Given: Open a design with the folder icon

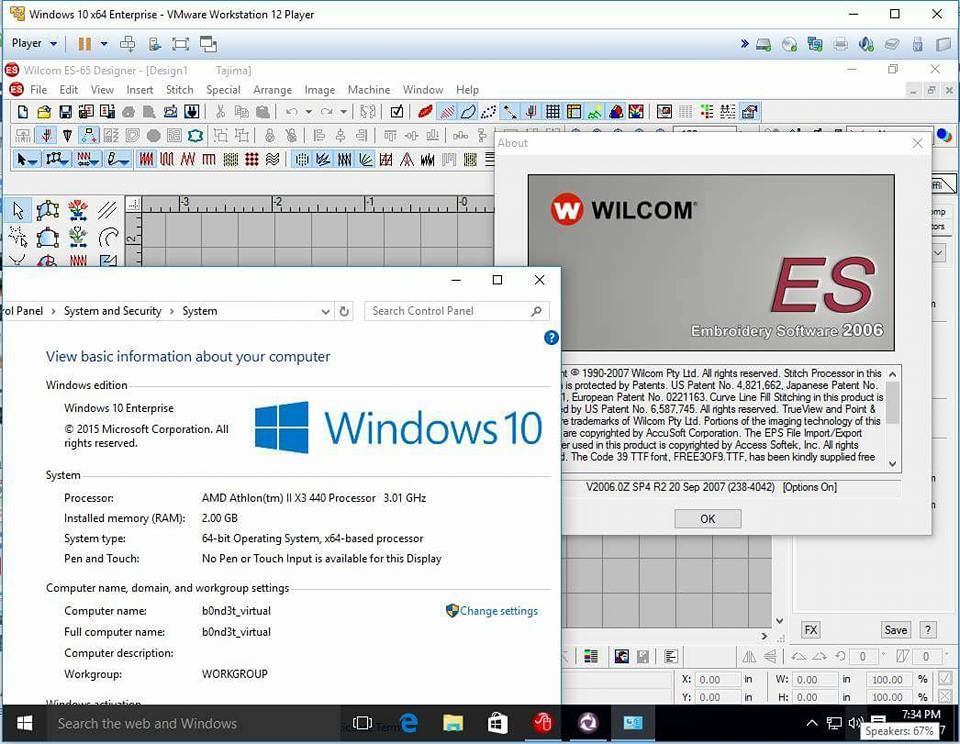Looking at the screenshot, I should (43, 111).
